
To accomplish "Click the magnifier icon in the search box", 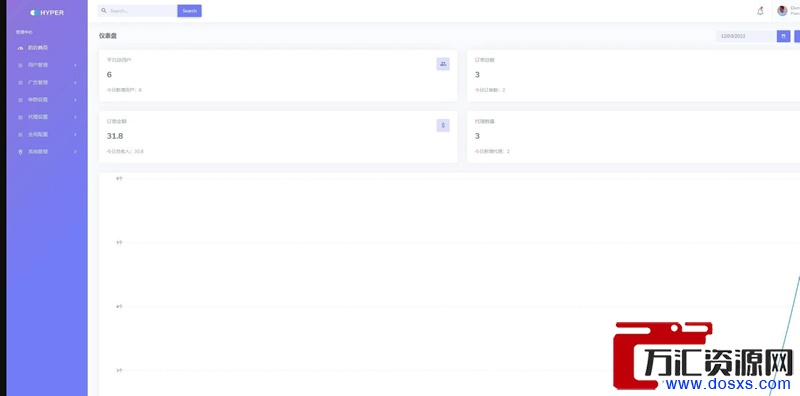I will (x=104, y=11).
